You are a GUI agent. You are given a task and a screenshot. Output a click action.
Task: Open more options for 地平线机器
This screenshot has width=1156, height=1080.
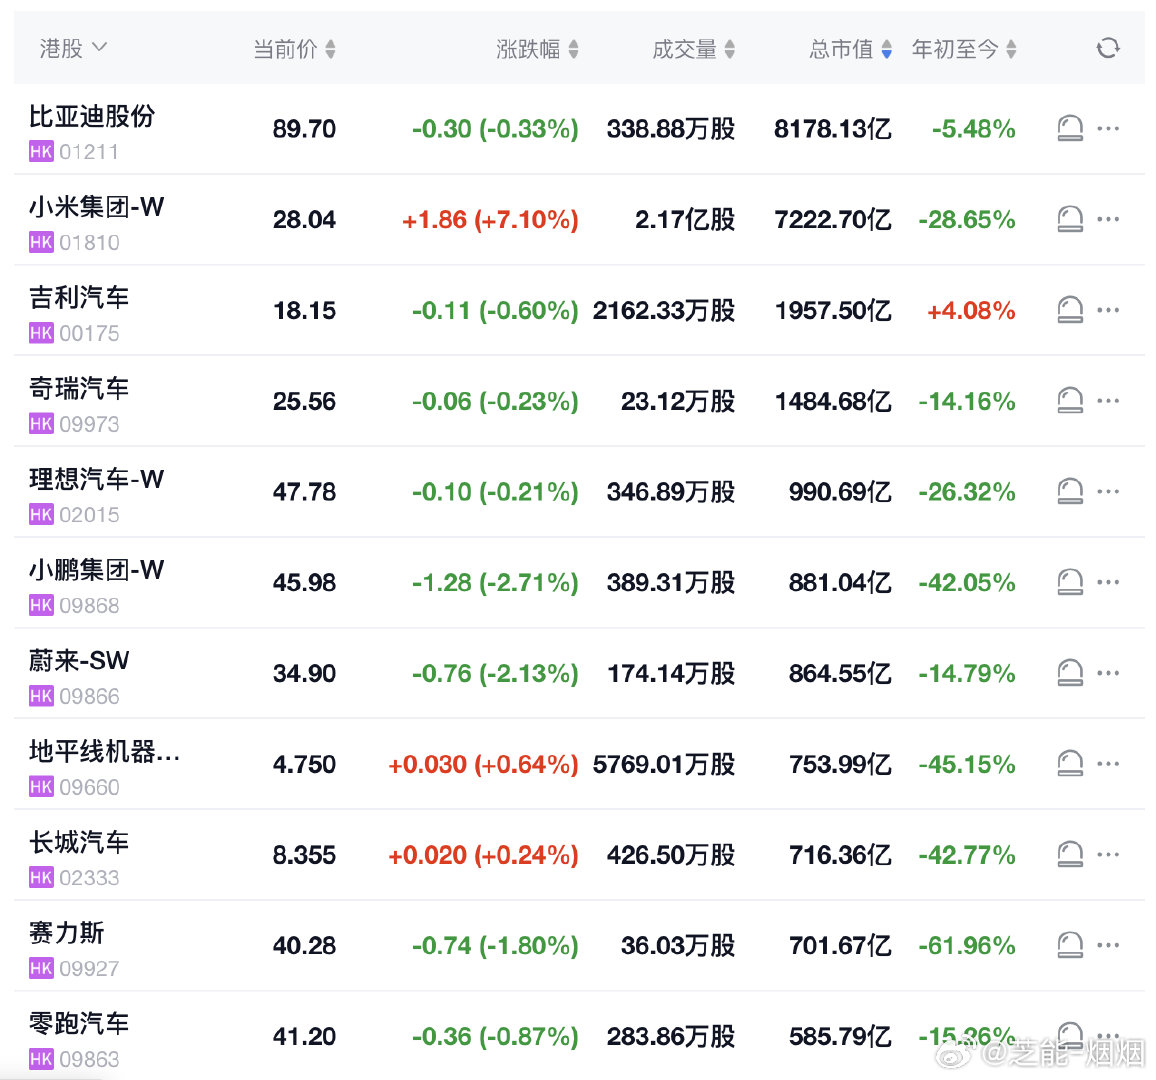pyautogui.click(x=1108, y=764)
